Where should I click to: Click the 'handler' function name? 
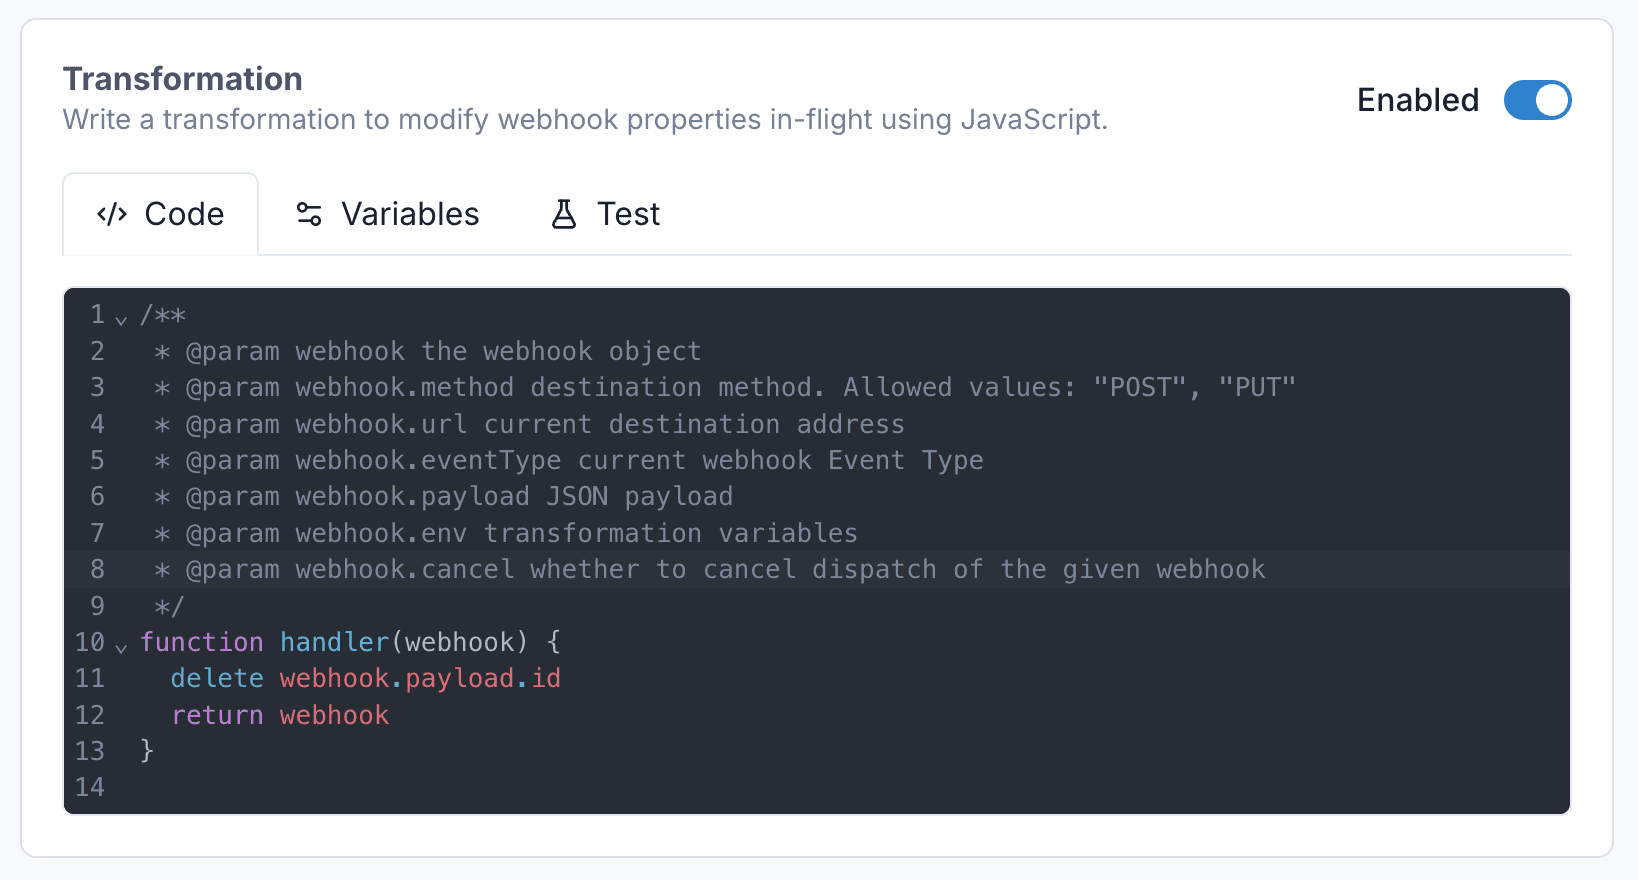tap(334, 642)
